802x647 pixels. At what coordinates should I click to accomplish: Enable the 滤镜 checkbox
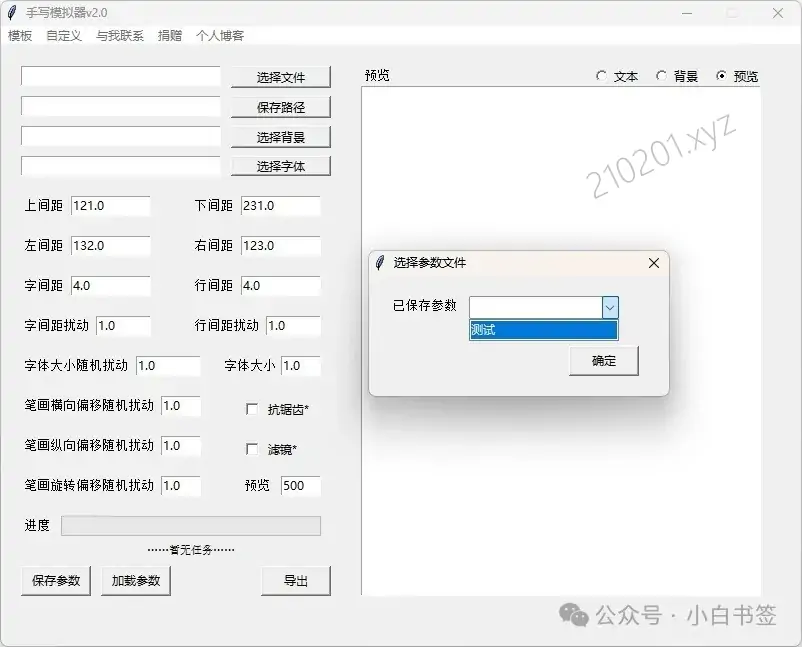[252, 449]
